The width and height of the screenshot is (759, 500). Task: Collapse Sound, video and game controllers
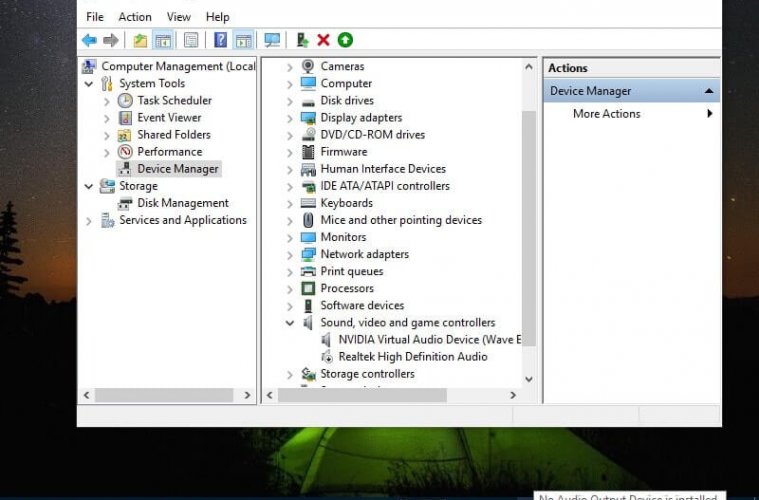coord(289,323)
